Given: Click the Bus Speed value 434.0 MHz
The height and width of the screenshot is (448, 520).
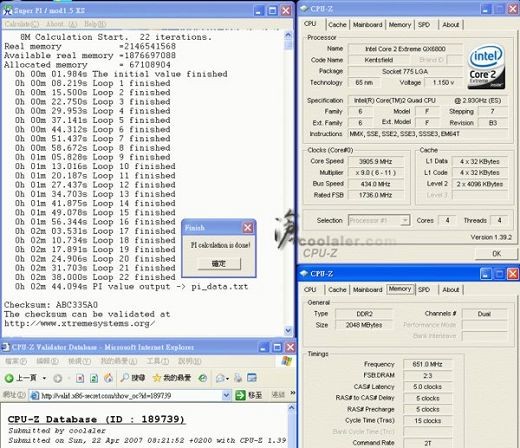Looking at the screenshot, I should (375, 184).
